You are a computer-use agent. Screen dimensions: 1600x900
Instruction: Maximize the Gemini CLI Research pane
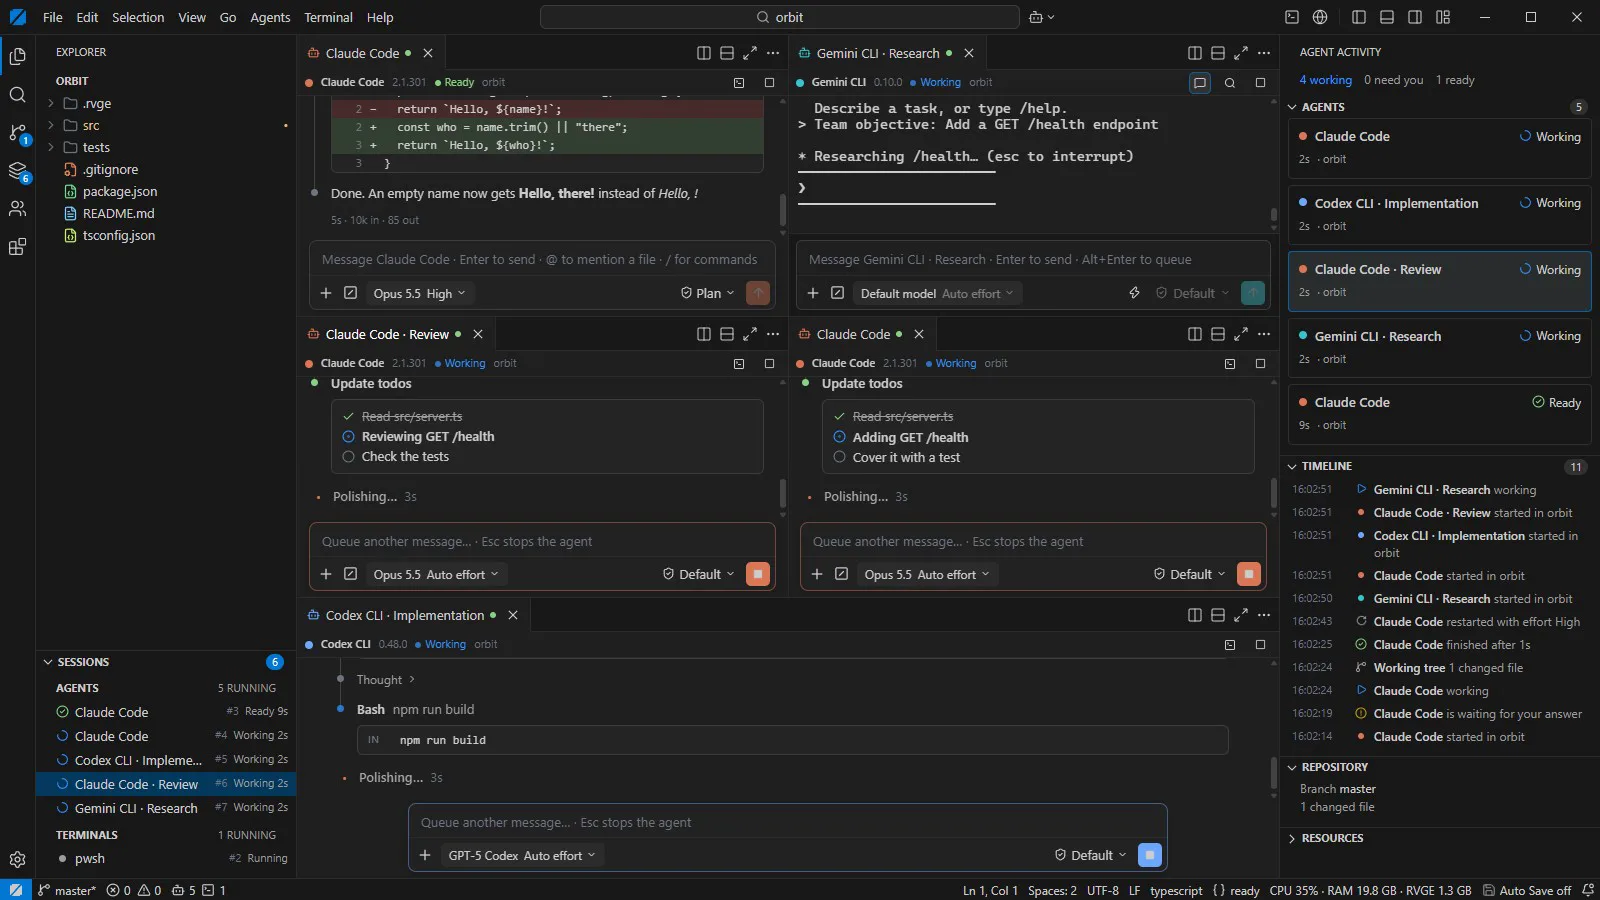pyautogui.click(x=1241, y=53)
